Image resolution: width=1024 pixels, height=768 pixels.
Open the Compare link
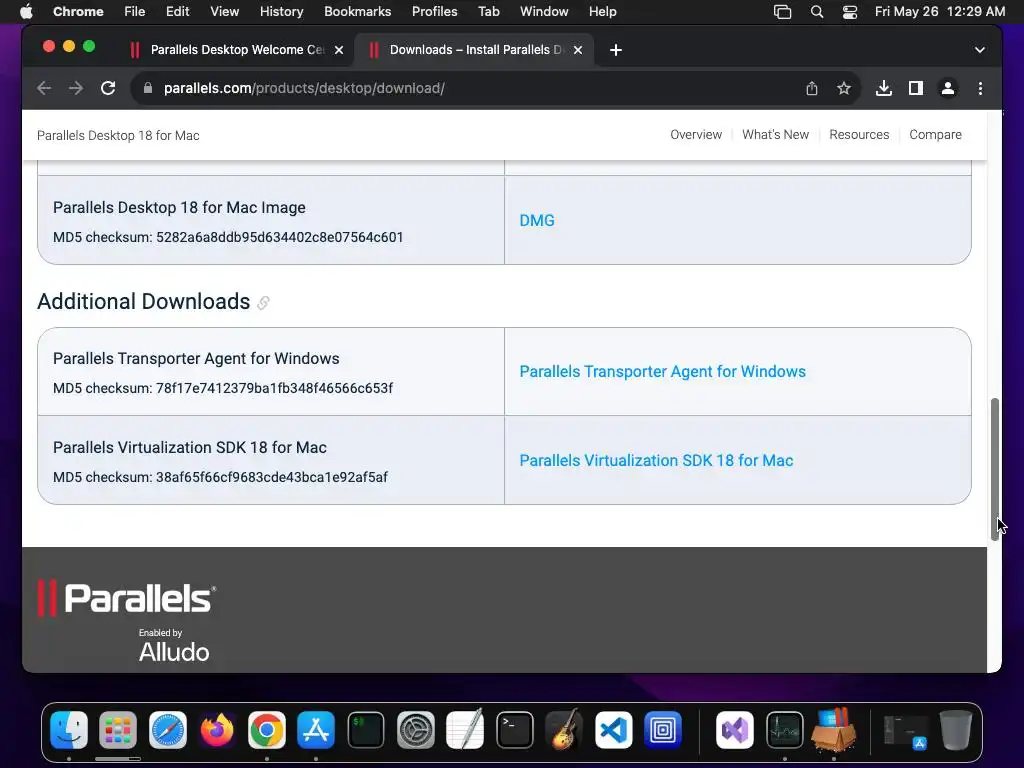935,135
